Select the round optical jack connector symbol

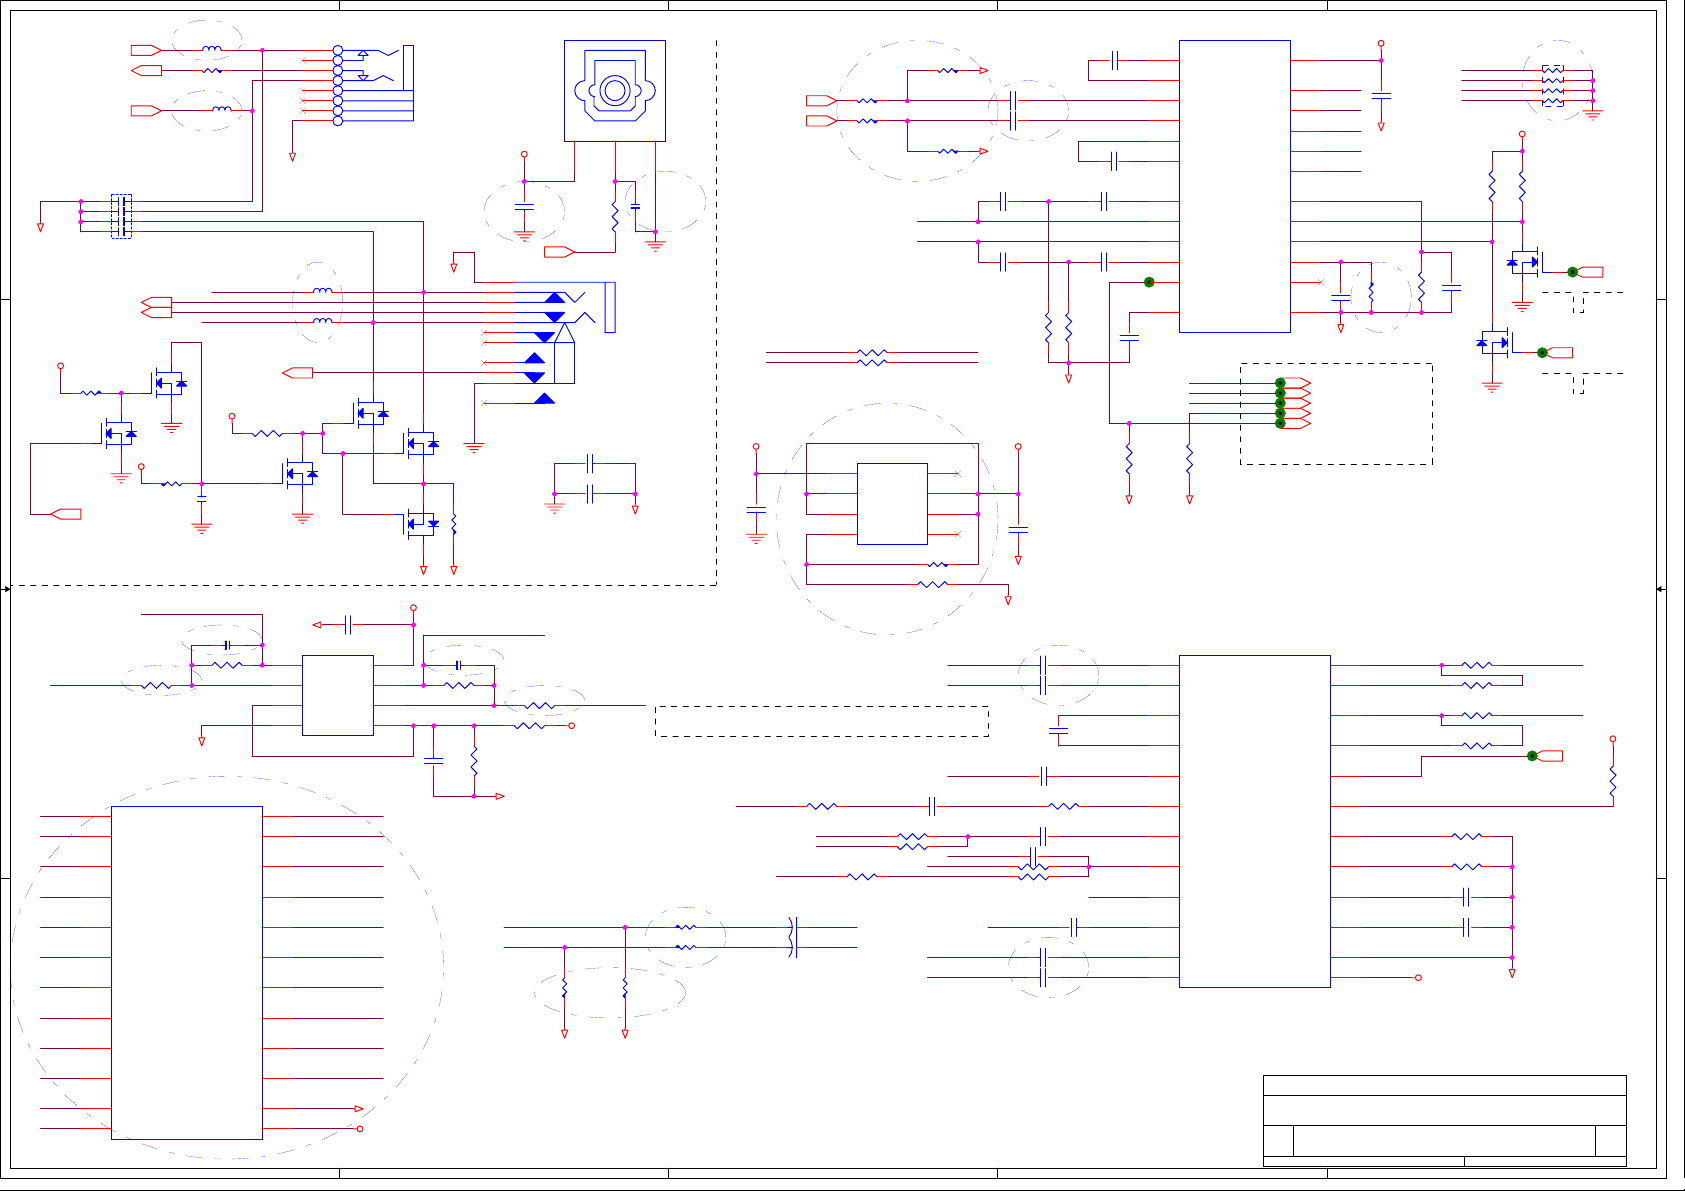pos(615,91)
